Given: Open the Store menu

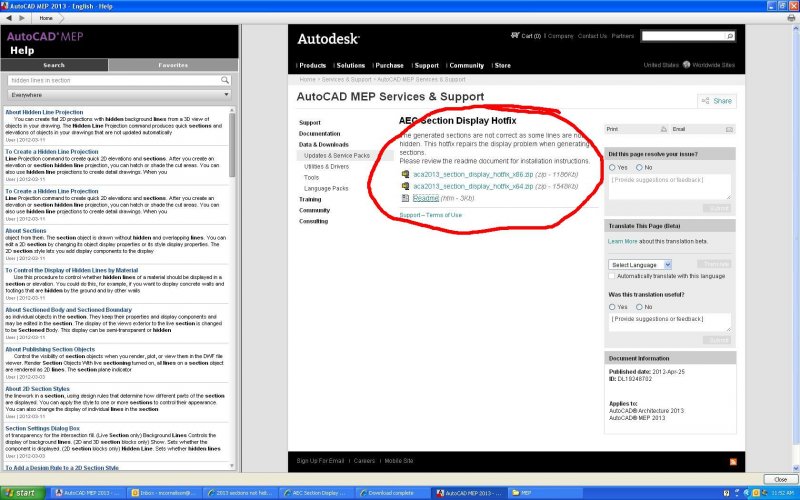Looking at the screenshot, I should [502, 65].
